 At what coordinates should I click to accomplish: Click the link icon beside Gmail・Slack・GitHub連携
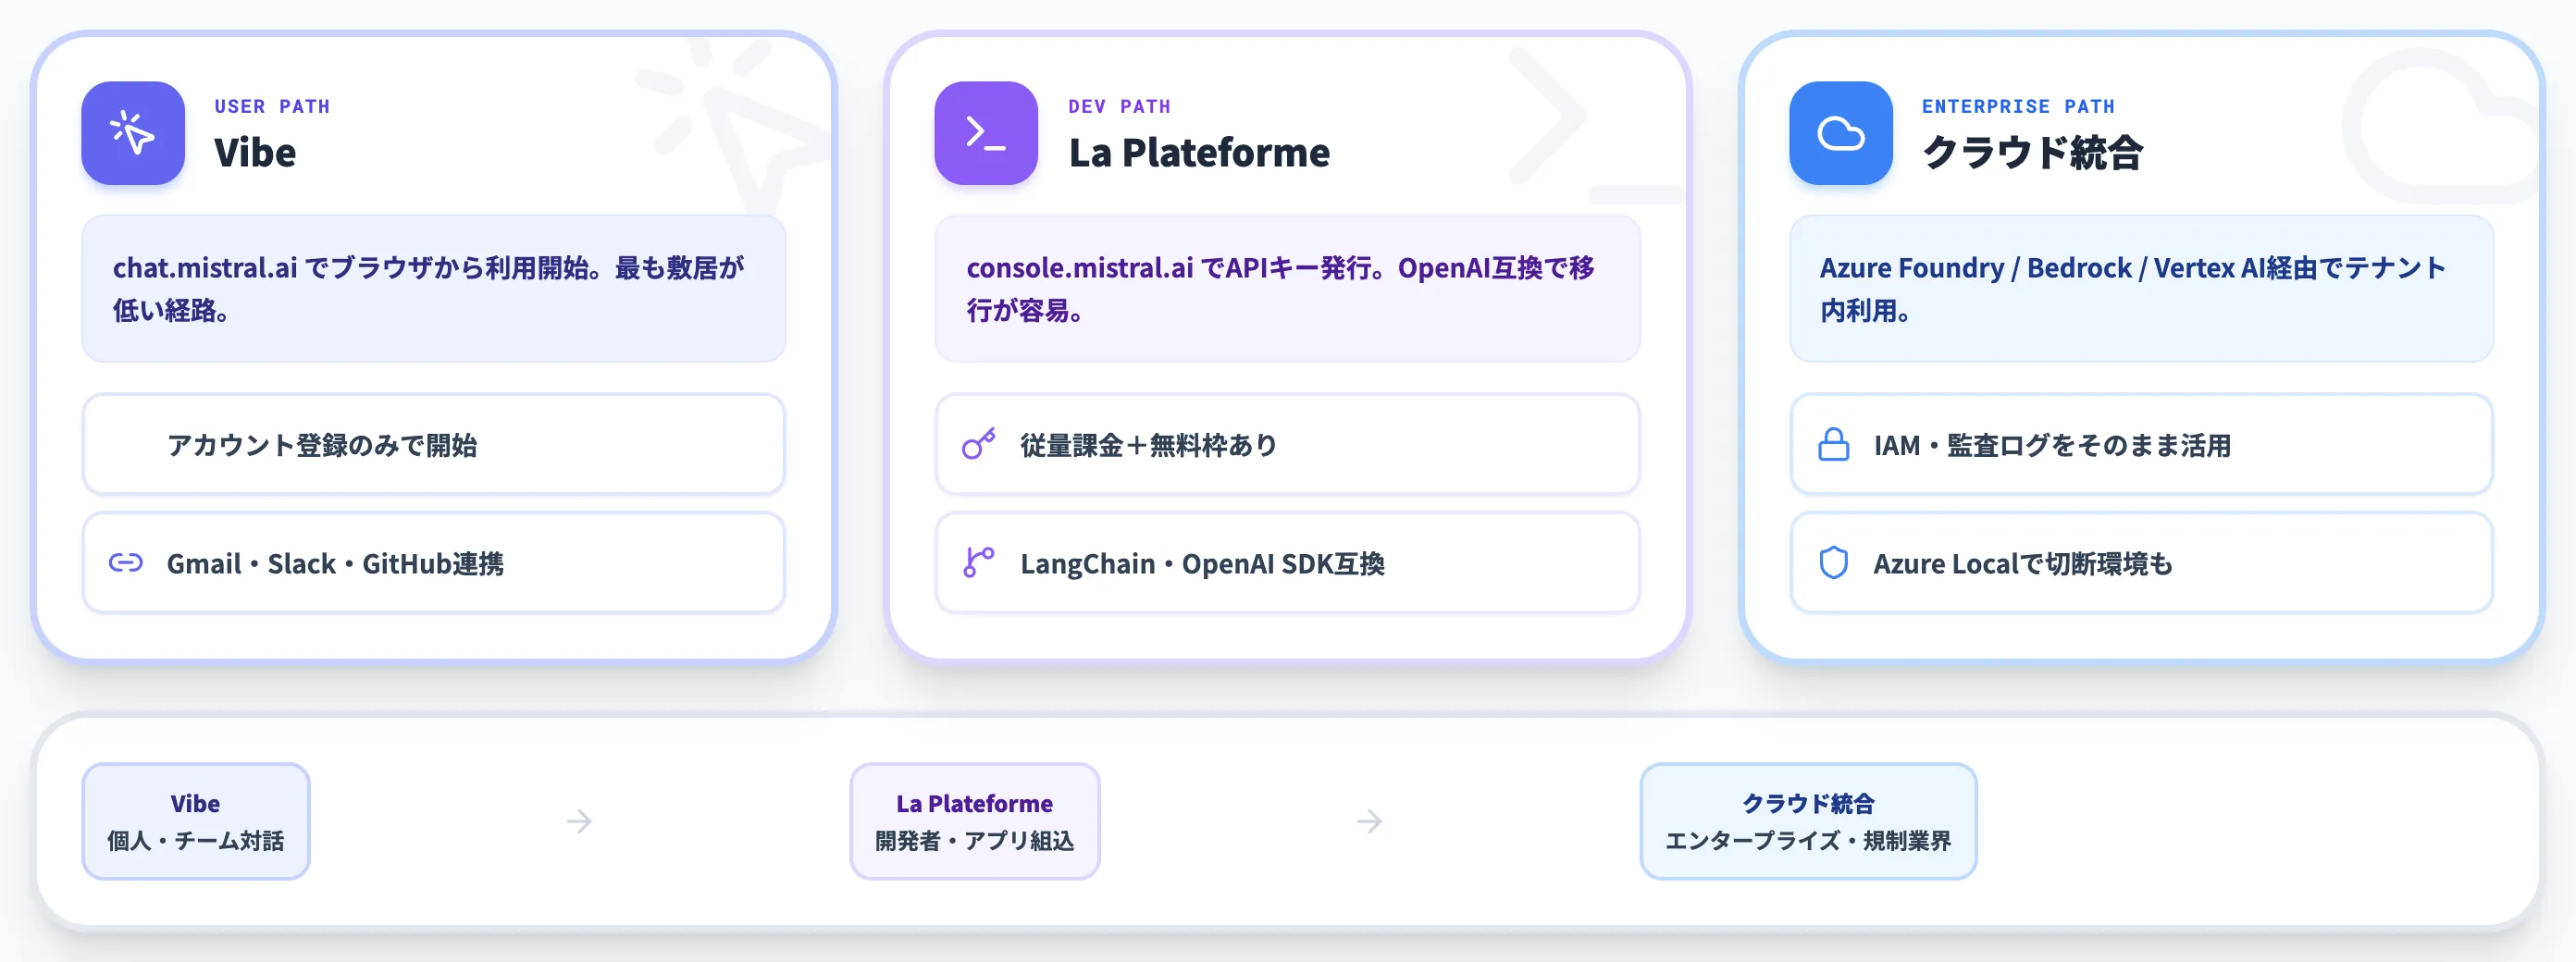point(126,563)
